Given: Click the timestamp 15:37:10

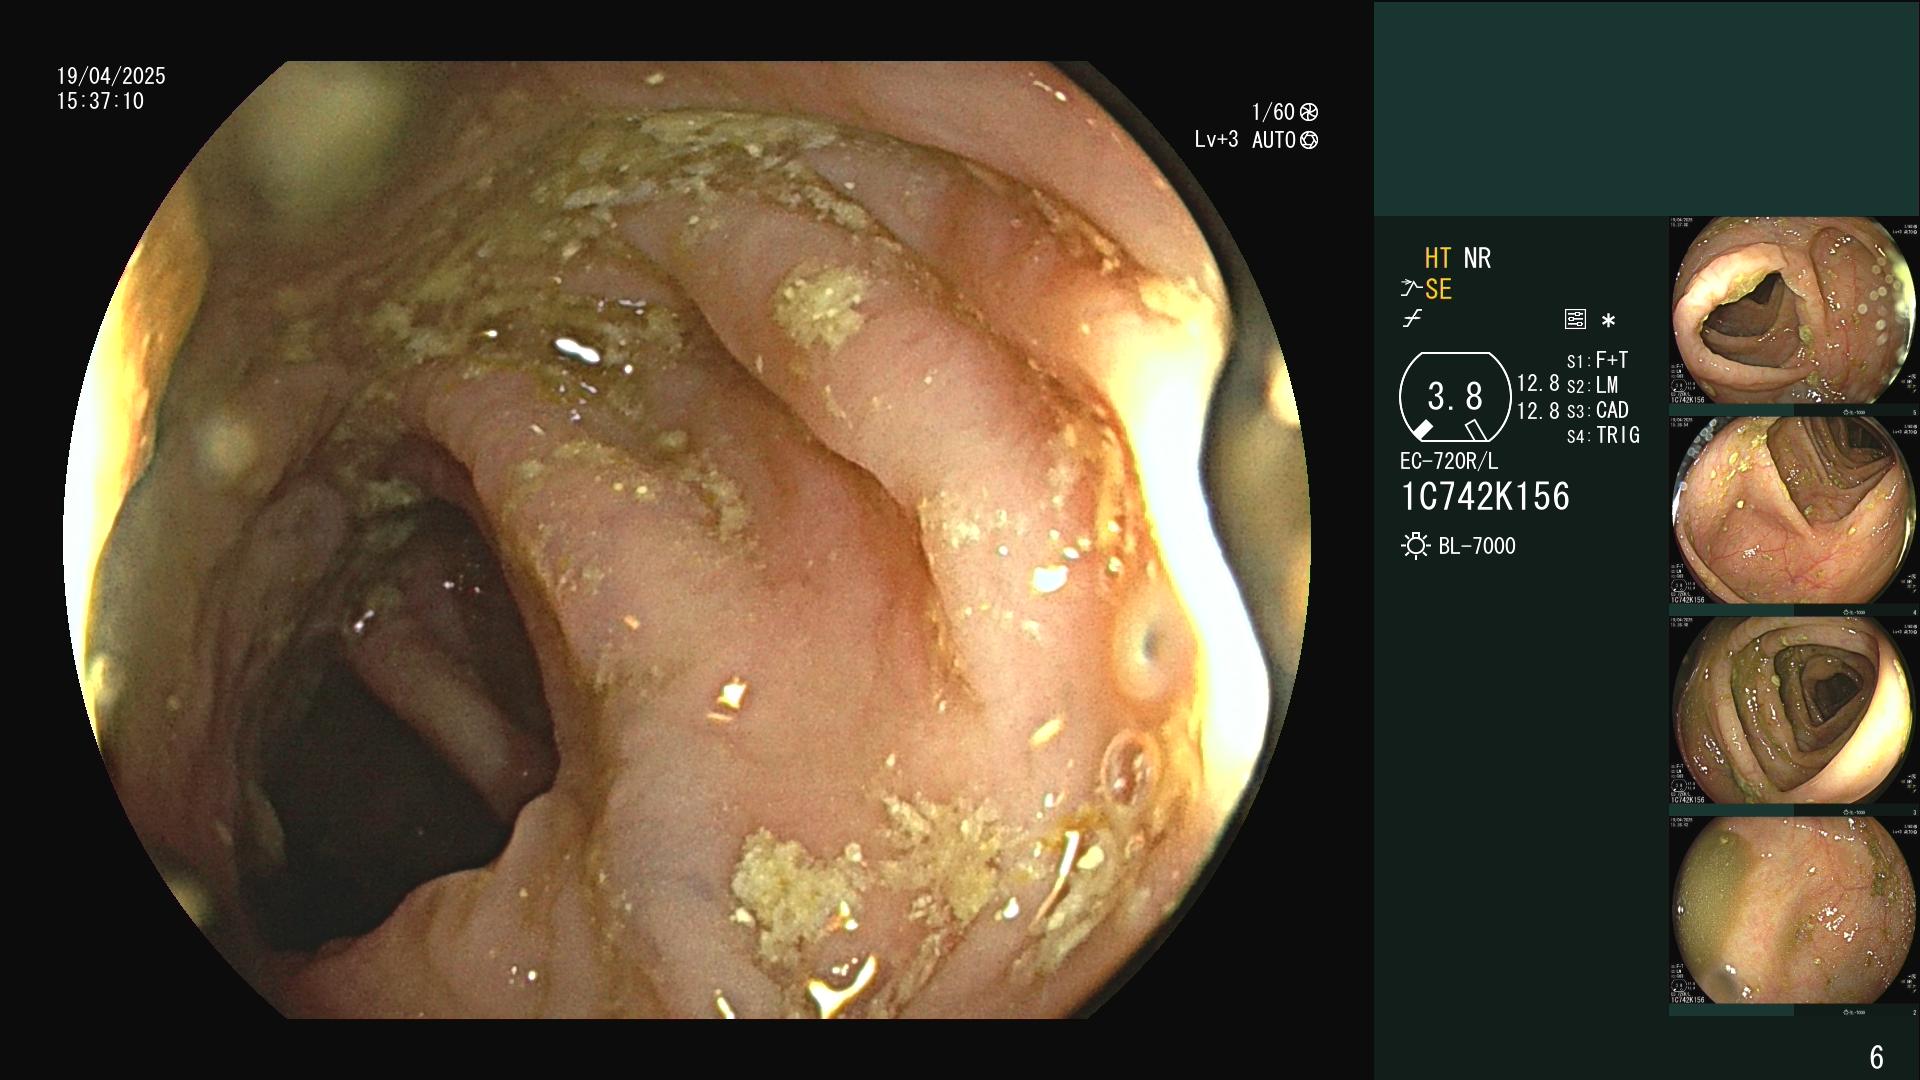Looking at the screenshot, I should [x=100, y=101].
